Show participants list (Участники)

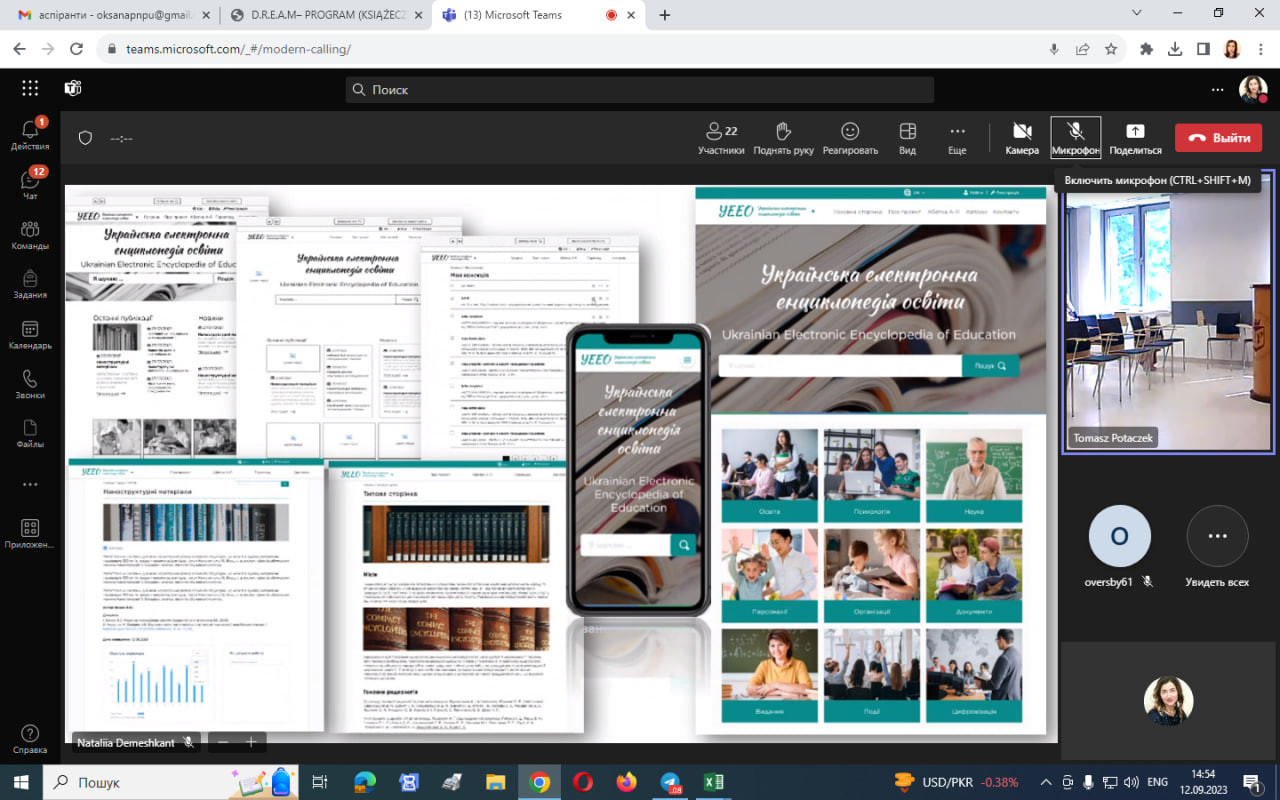coord(721,138)
